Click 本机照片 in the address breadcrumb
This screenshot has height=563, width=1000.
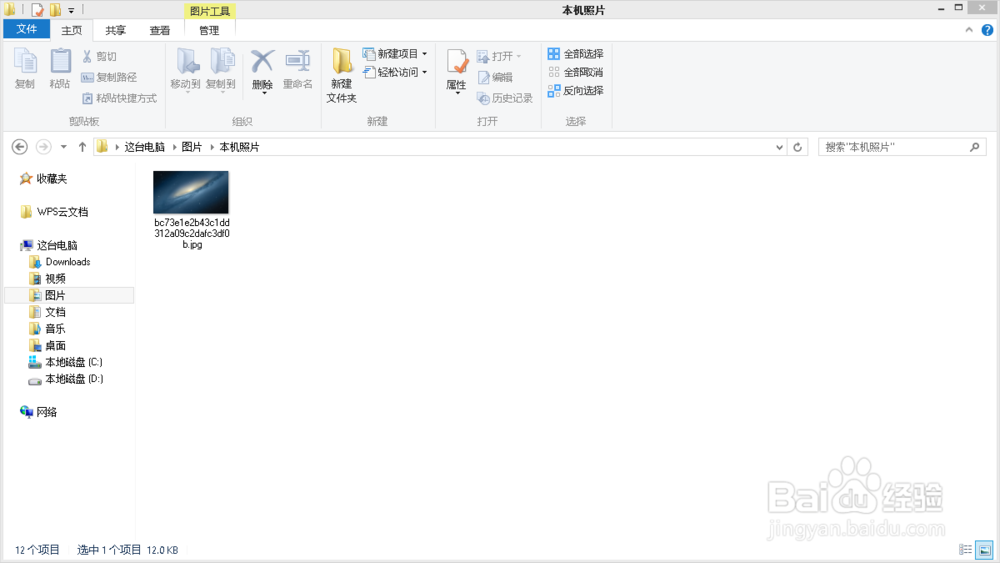pyautogui.click(x=239, y=147)
